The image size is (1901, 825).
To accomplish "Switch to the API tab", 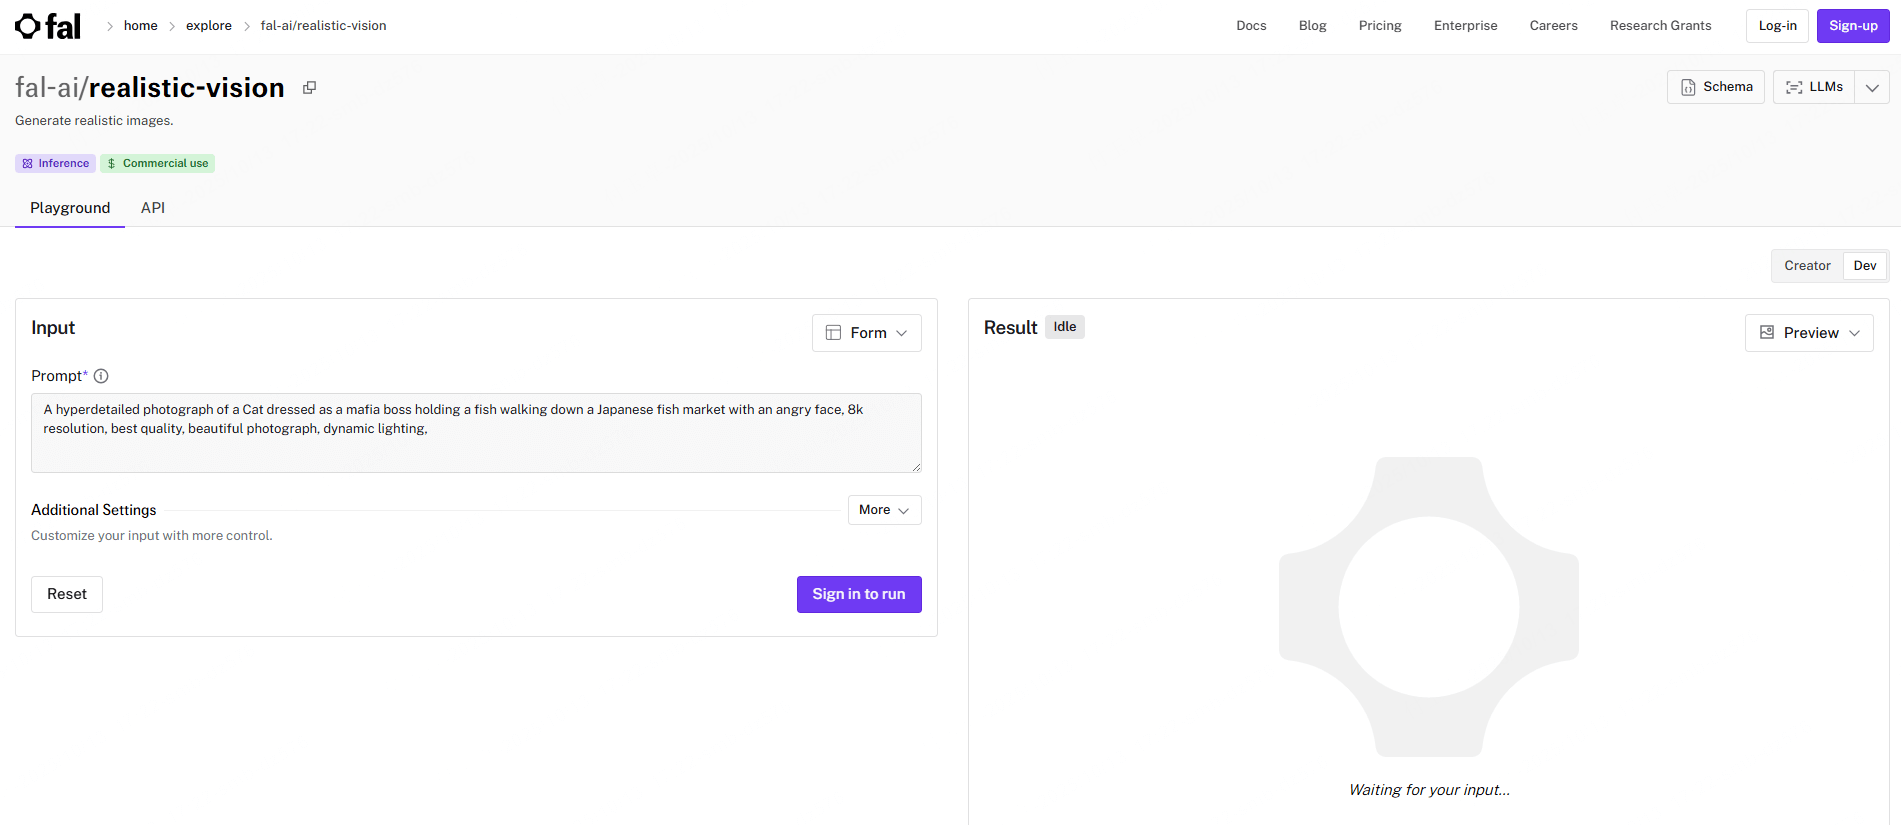I will pyautogui.click(x=153, y=208).
